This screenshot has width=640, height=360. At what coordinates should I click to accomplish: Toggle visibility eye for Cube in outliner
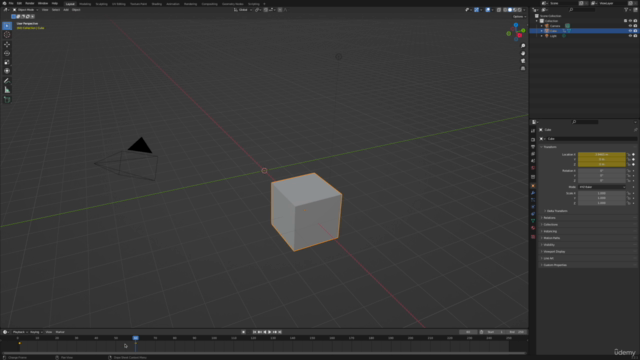(630, 31)
